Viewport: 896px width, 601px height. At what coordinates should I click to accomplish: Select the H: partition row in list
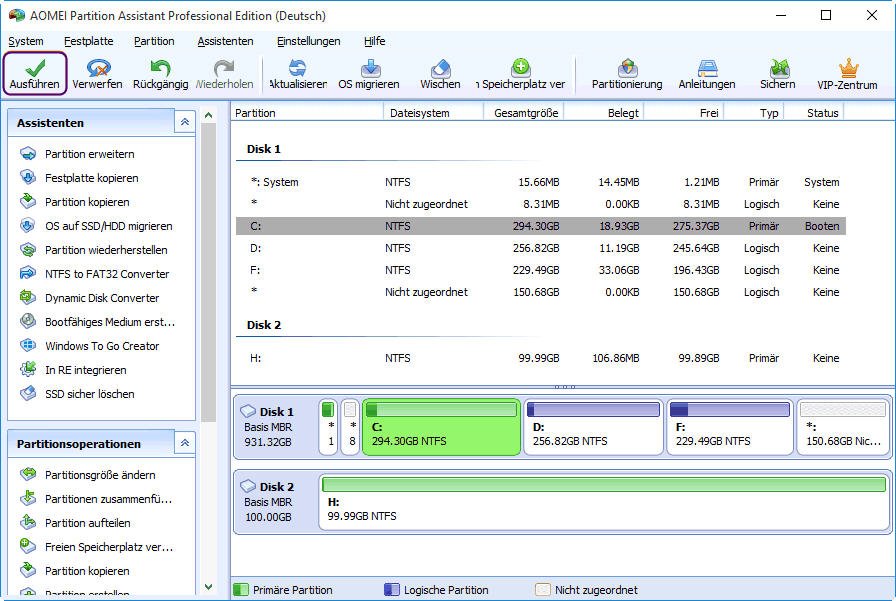click(x=541, y=358)
